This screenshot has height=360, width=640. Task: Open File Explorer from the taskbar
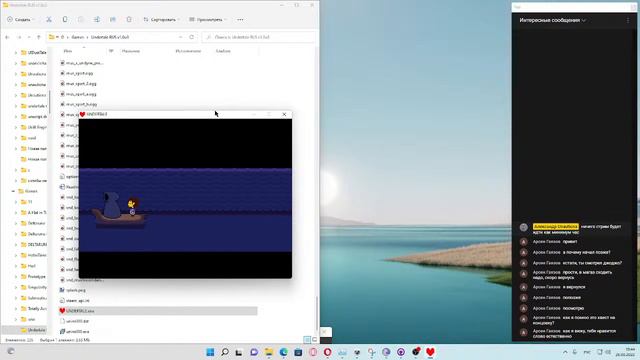[x=269, y=352]
